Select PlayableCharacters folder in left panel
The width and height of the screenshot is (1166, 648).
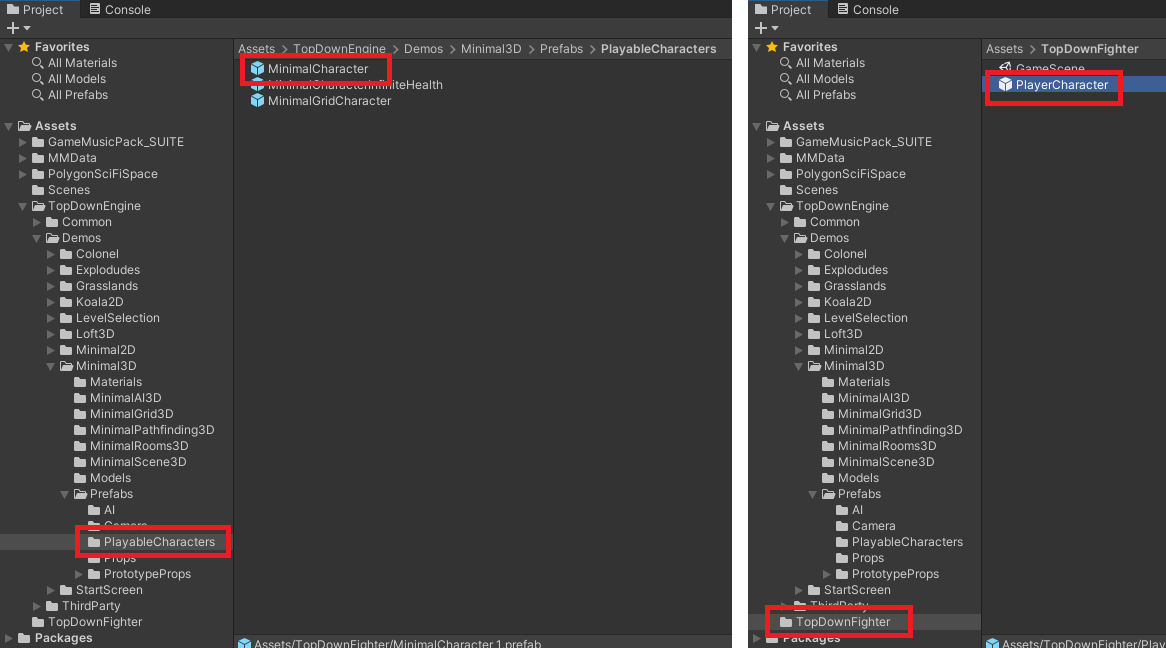152,542
